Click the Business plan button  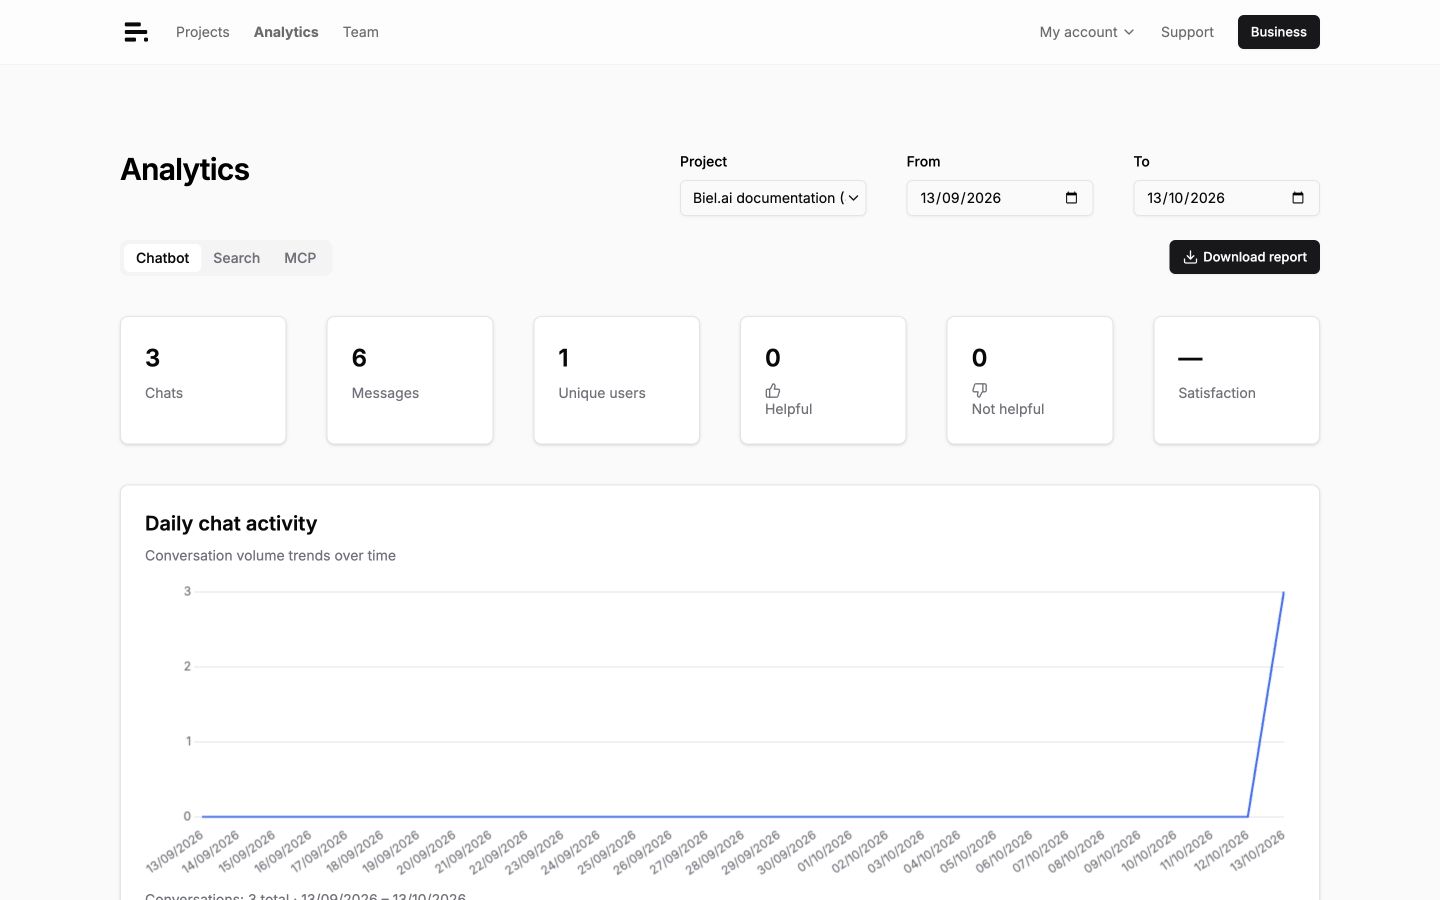point(1279,32)
